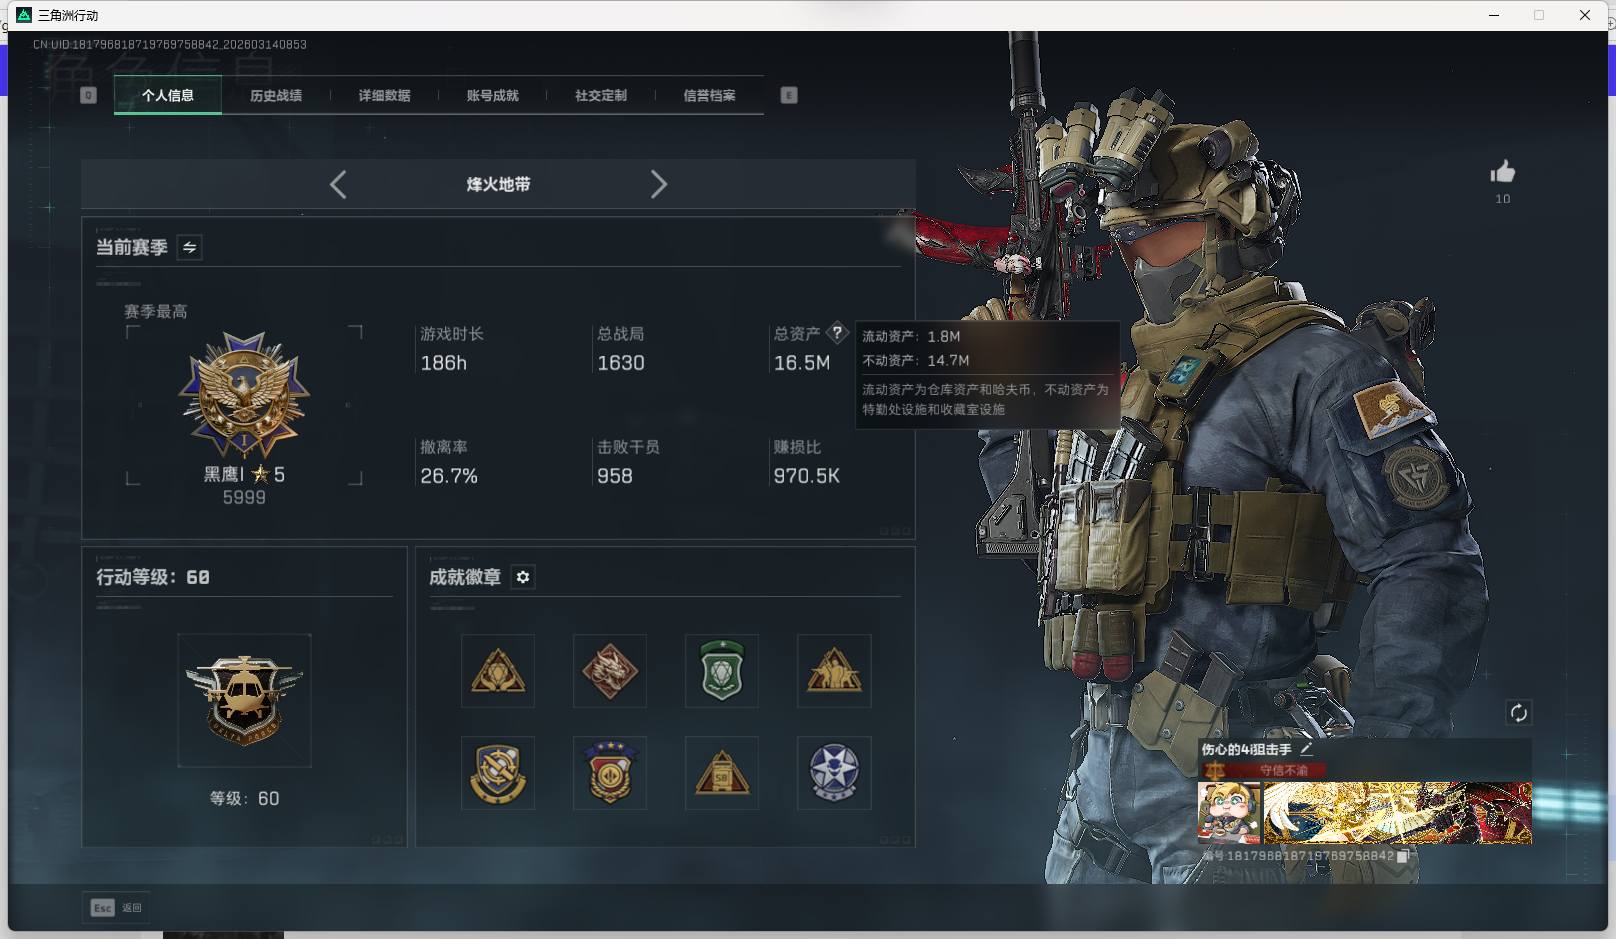Click the 总战局 value 1630
The height and width of the screenshot is (939, 1616).
621,363
